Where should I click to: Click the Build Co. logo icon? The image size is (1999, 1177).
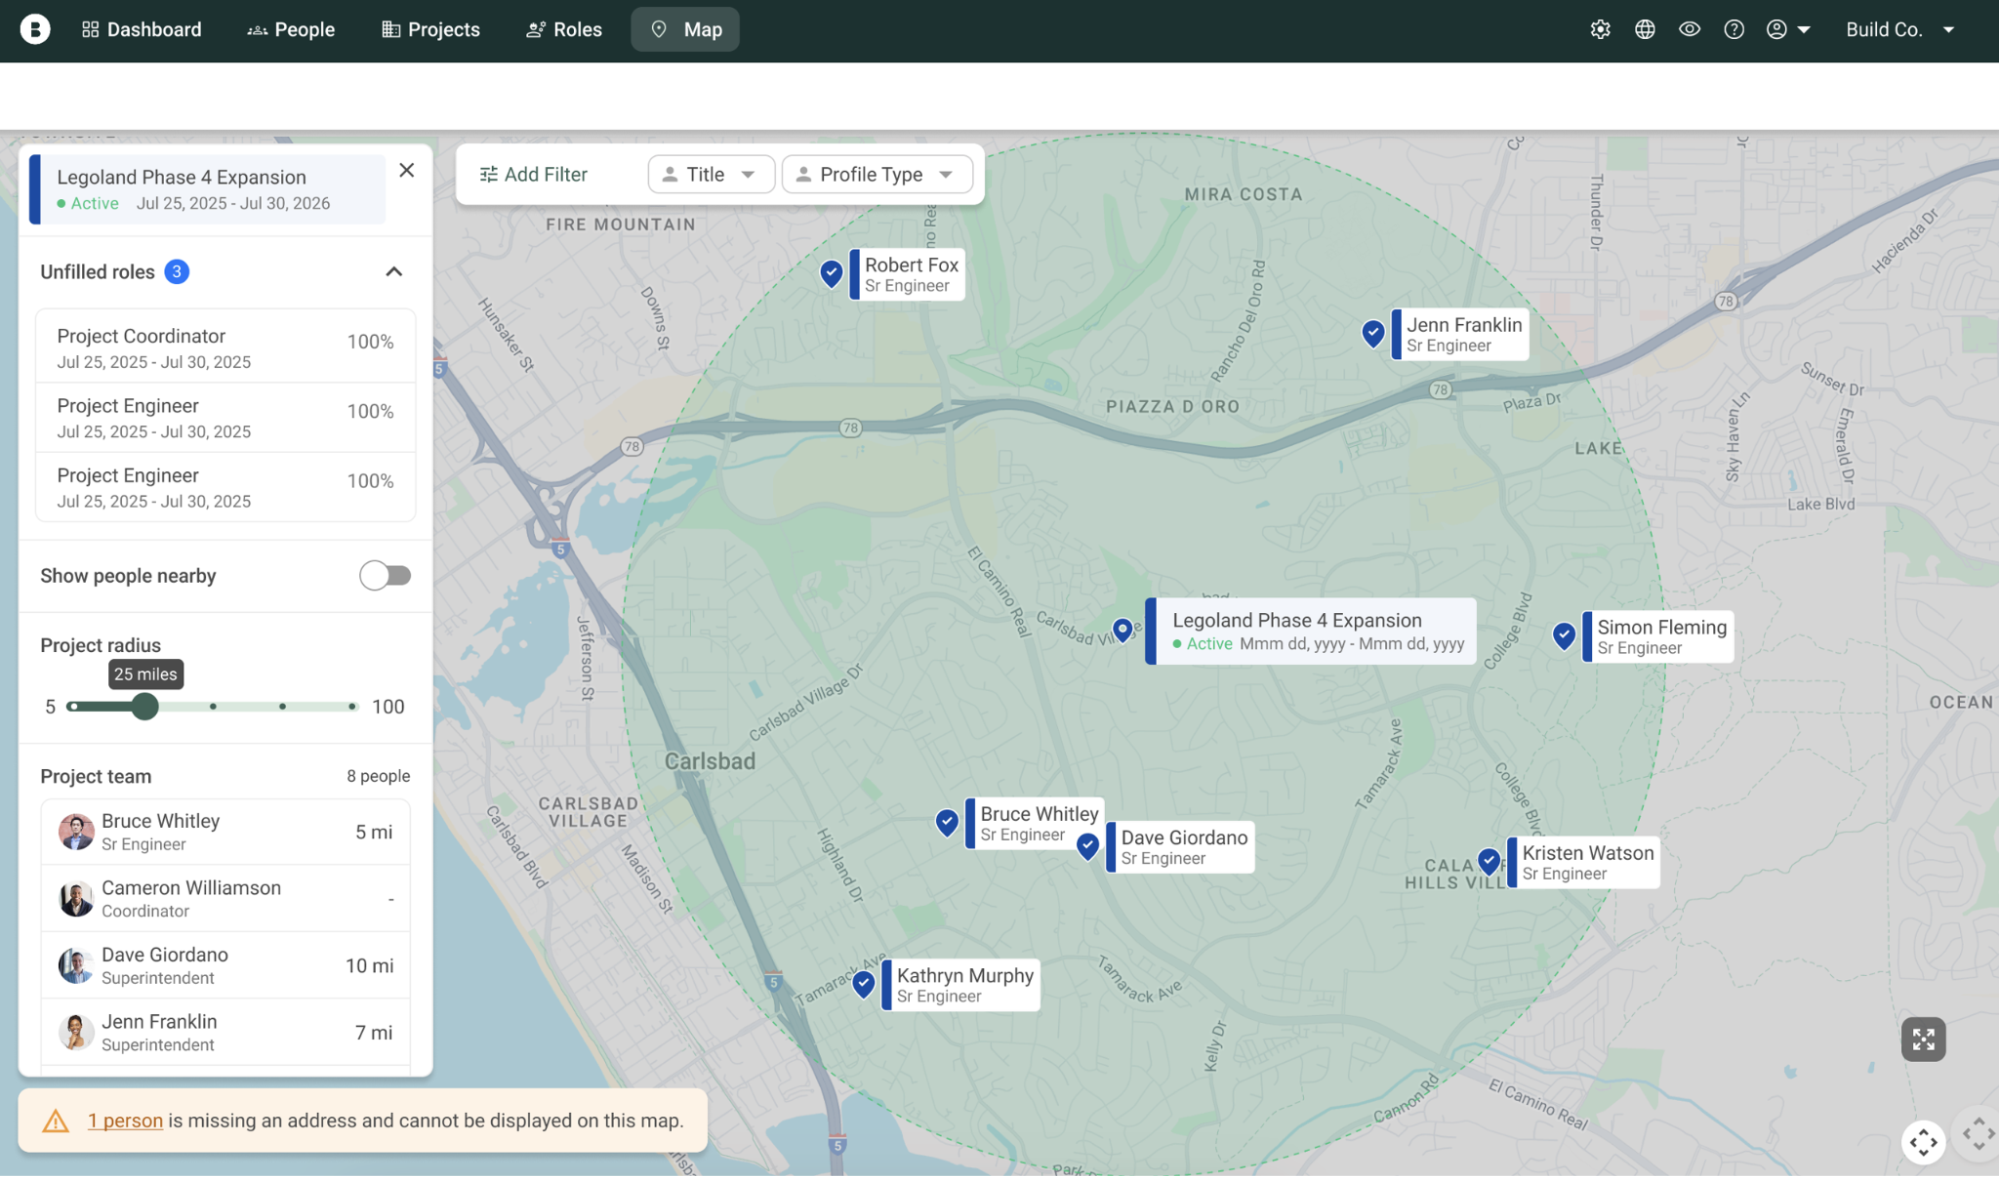[x=35, y=30]
